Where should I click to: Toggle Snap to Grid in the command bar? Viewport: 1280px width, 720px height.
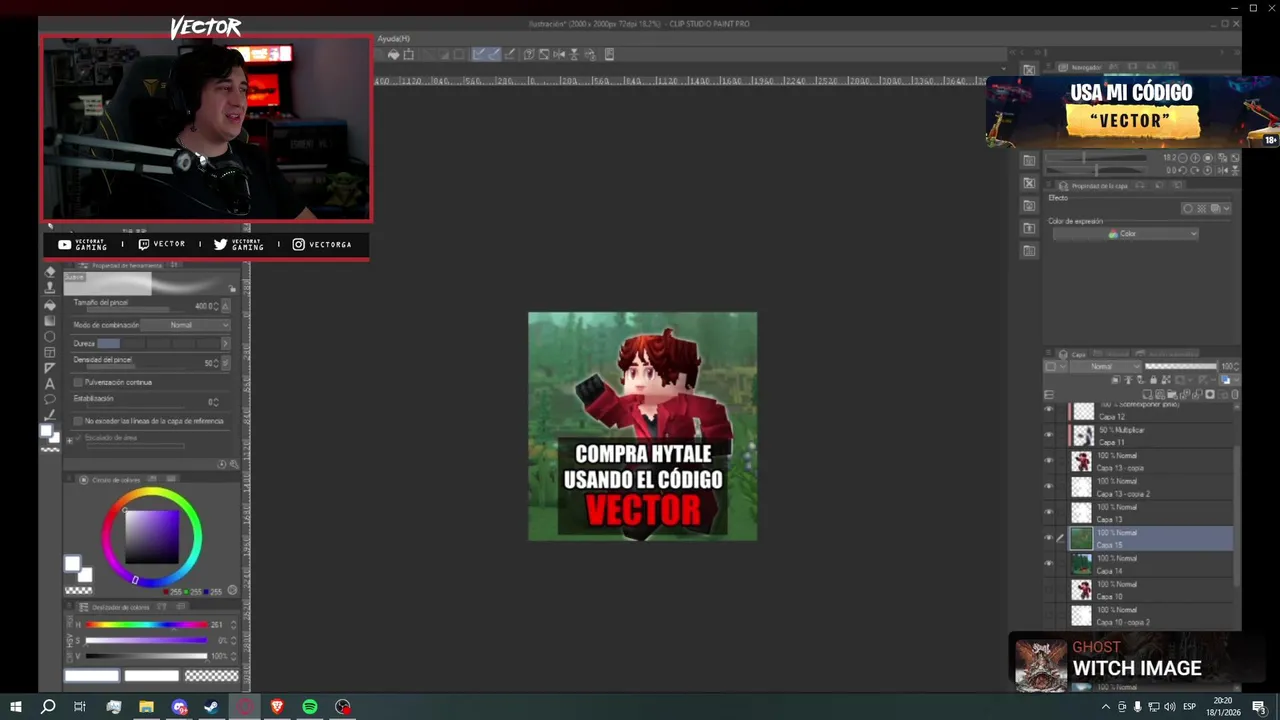pos(510,54)
